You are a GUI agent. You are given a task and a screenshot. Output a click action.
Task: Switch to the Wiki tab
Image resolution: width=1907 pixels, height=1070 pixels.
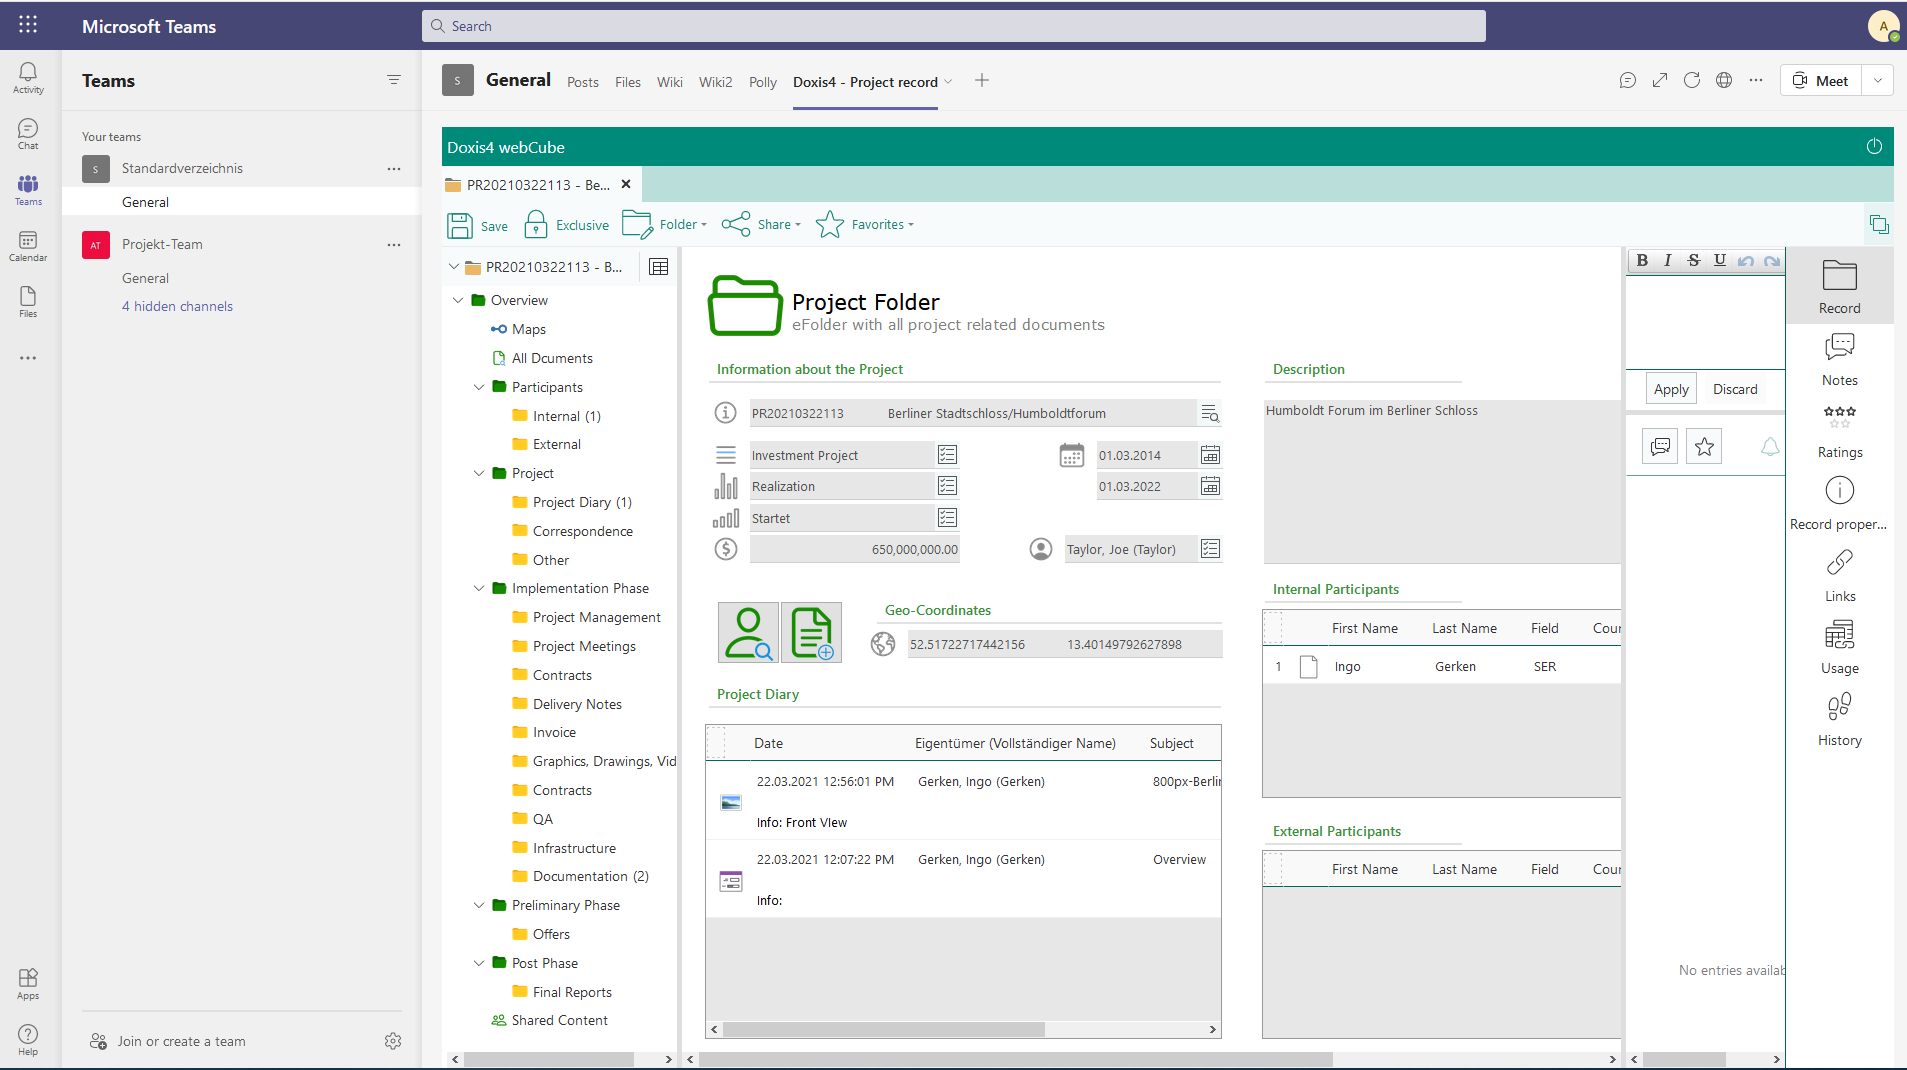(x=670, y=82)
